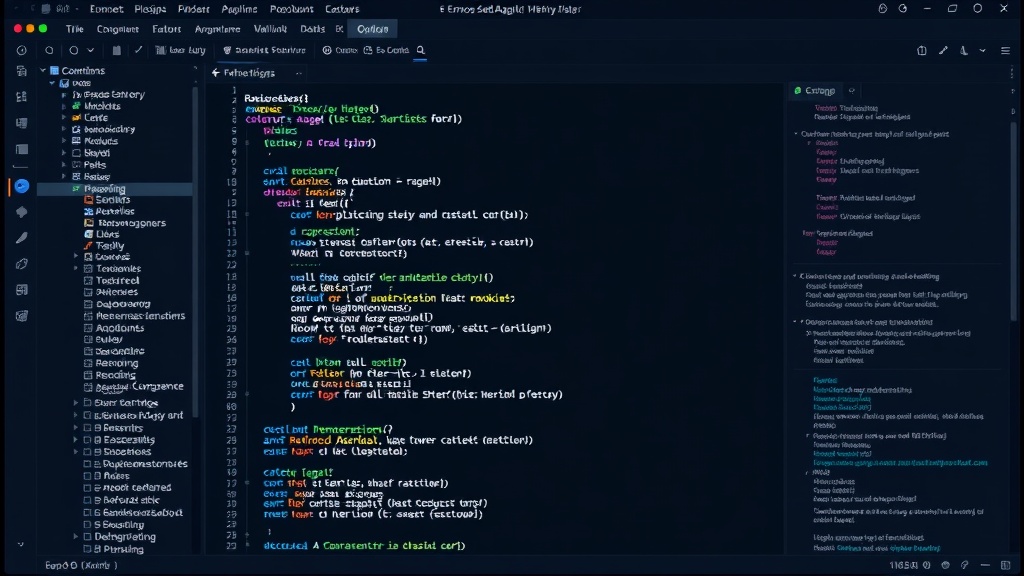Select the tag-shaped icon below blue circle
The width and height of the screenshot is (1024, 576).
tap(22, 212)
